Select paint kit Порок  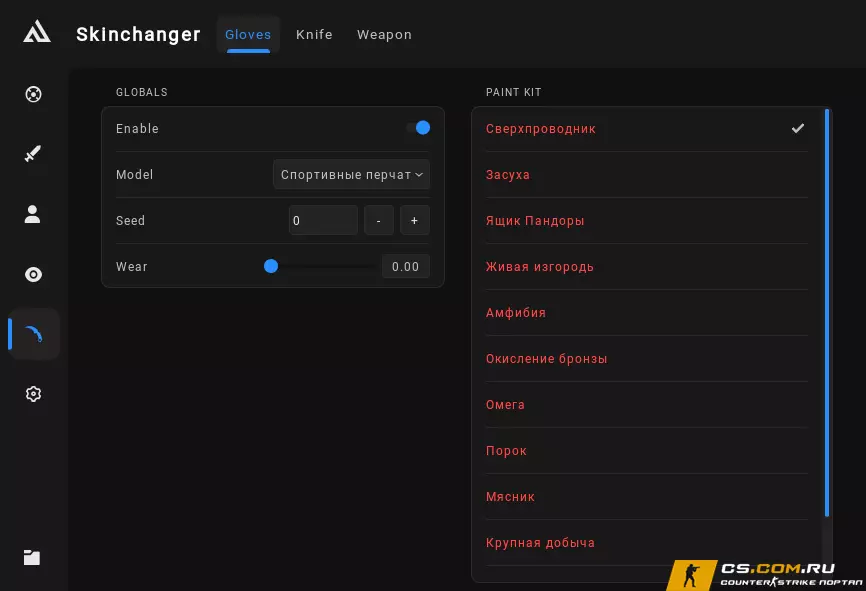646,451
